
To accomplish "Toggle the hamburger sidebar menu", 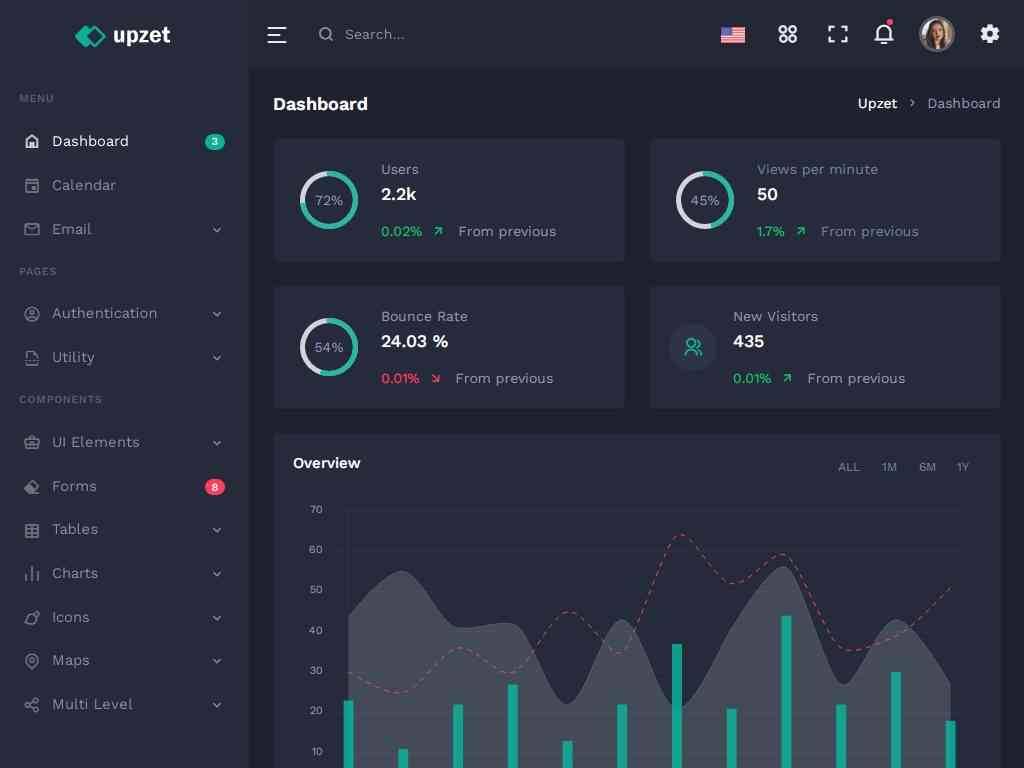I will tap(277, 35).
